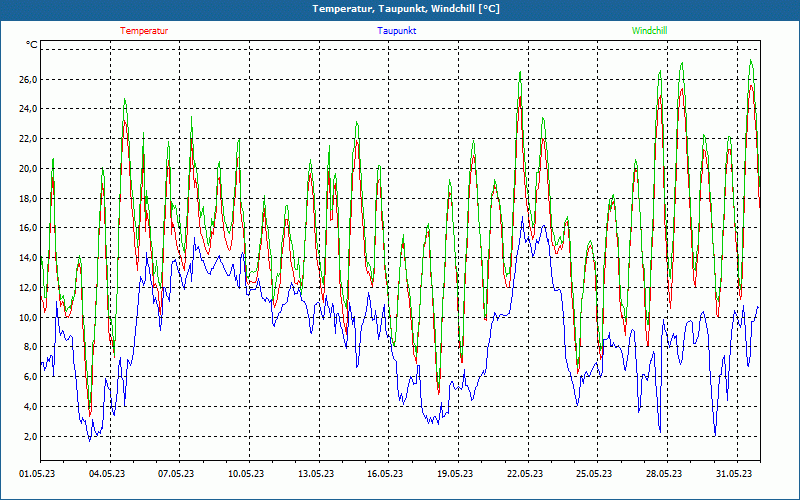Image resolution: width=800 pixels, height=500 pixels.
Task: Click the blue Taupunkt legend label
Action: pos(396,31)
